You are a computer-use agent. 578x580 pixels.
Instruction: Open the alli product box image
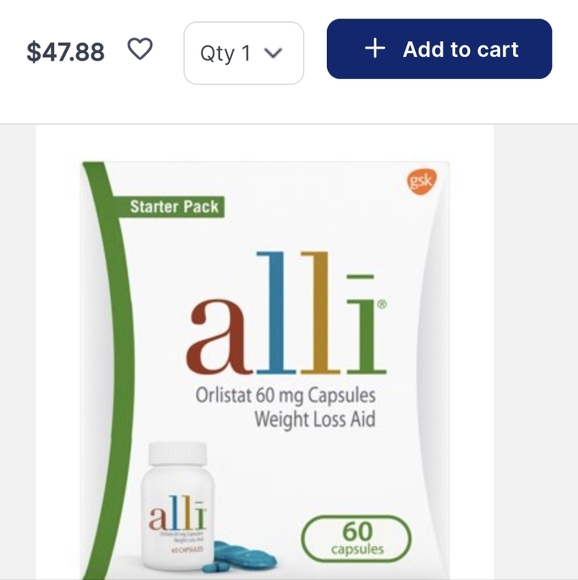(x=265, y=371)
